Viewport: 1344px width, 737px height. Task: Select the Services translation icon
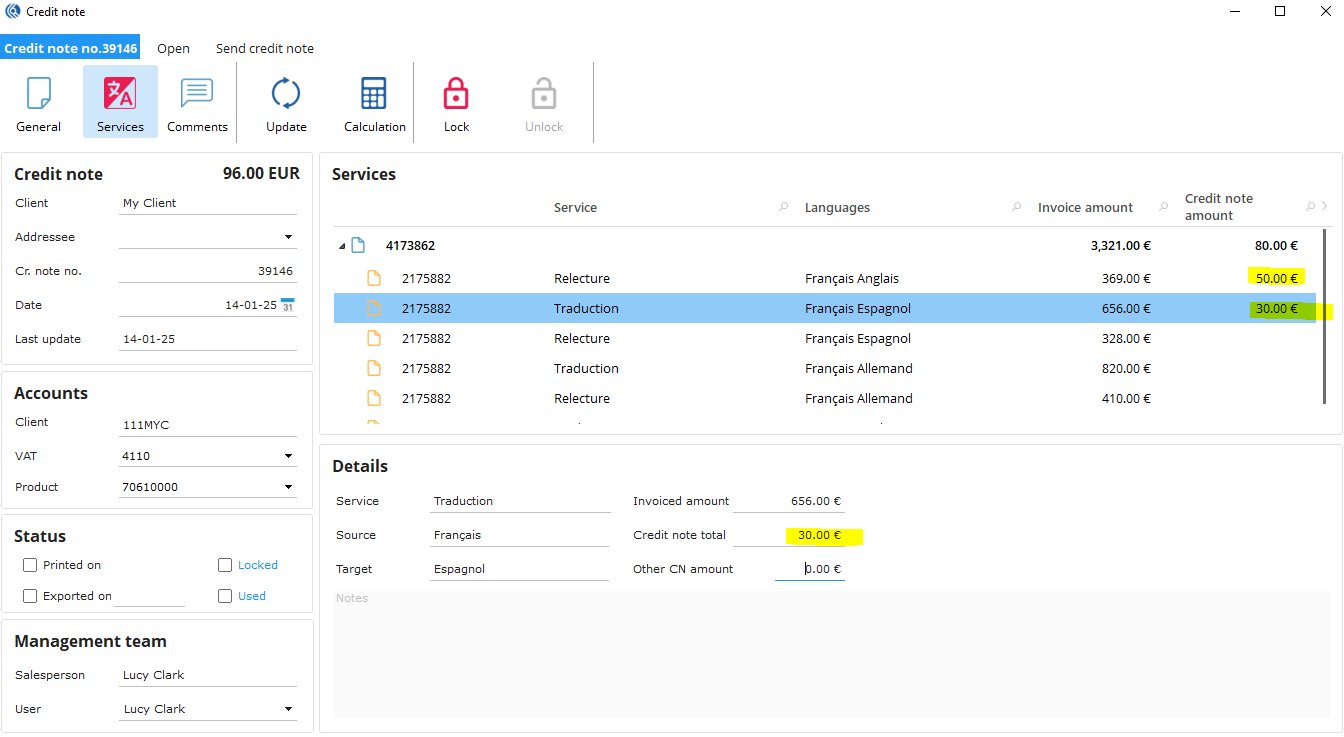[x=120, y=94]
